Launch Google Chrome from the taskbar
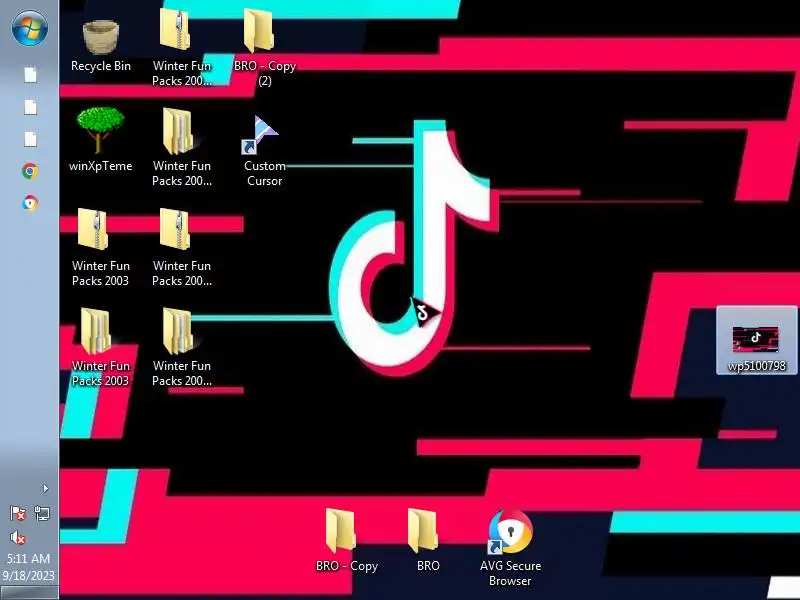This screenshot has height=600, width=800. coord(30,171)
